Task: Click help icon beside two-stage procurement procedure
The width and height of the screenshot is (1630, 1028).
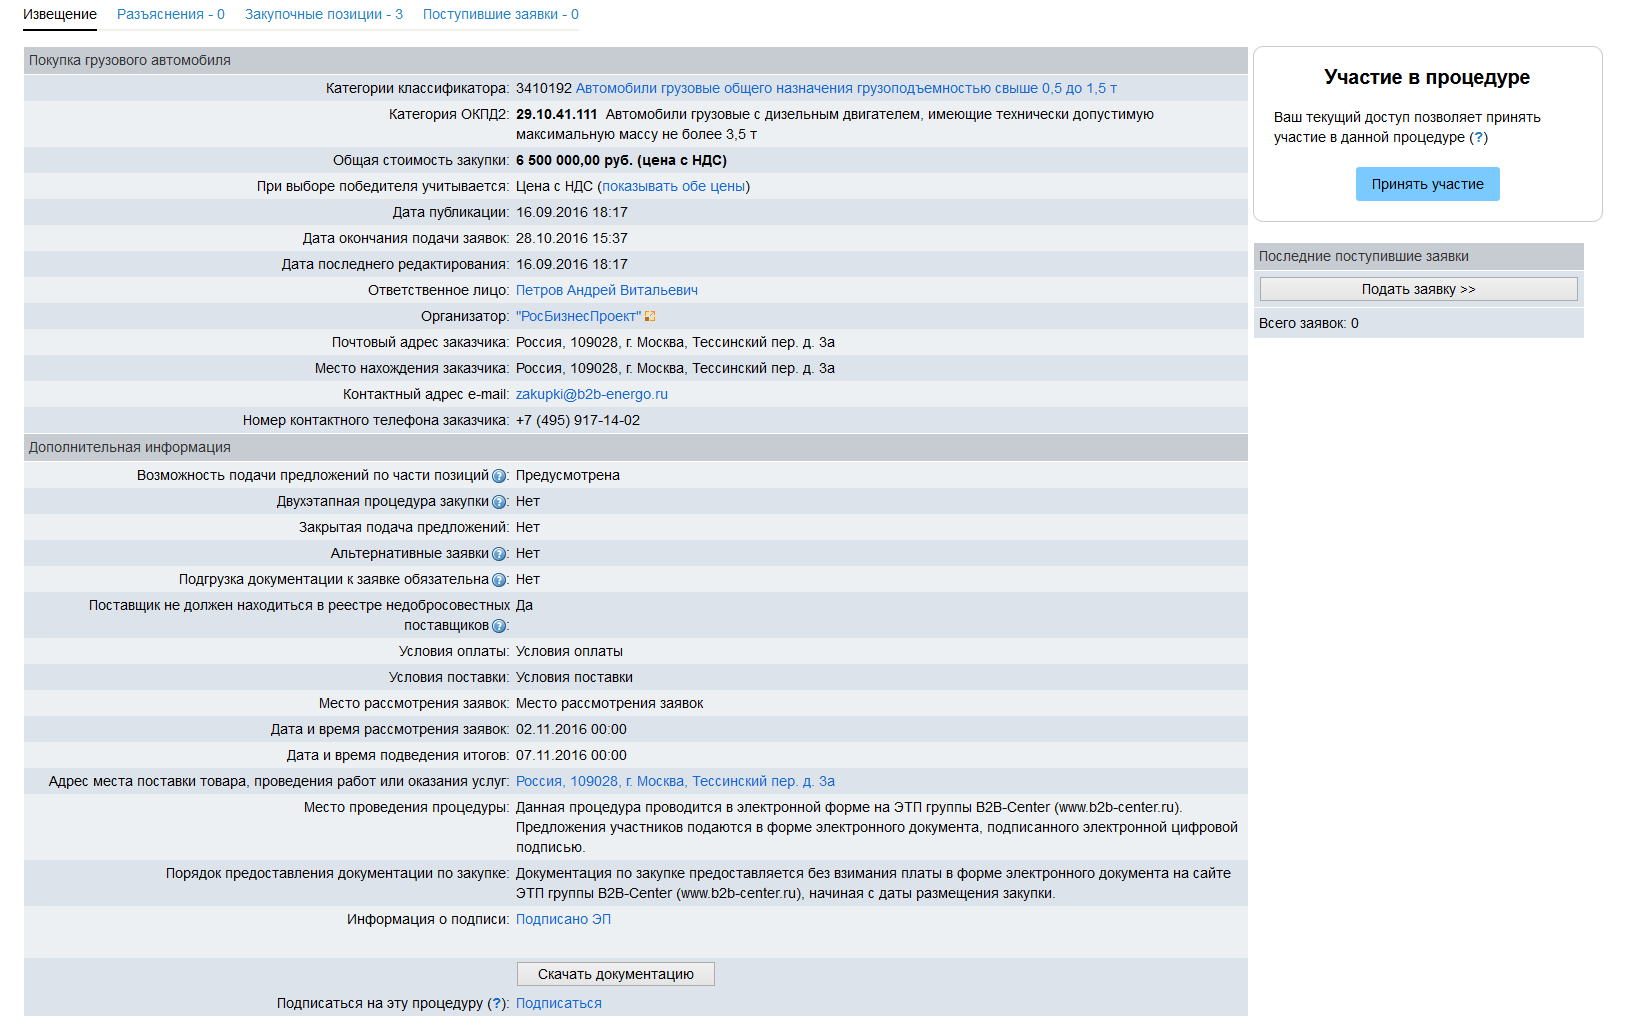Action: [499, 502]
